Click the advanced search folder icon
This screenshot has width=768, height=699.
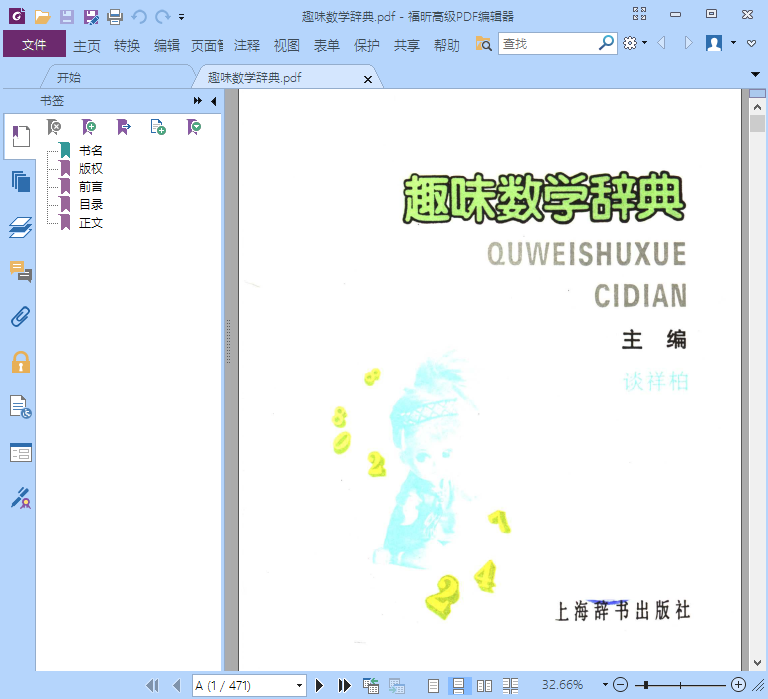click(483, 44)
